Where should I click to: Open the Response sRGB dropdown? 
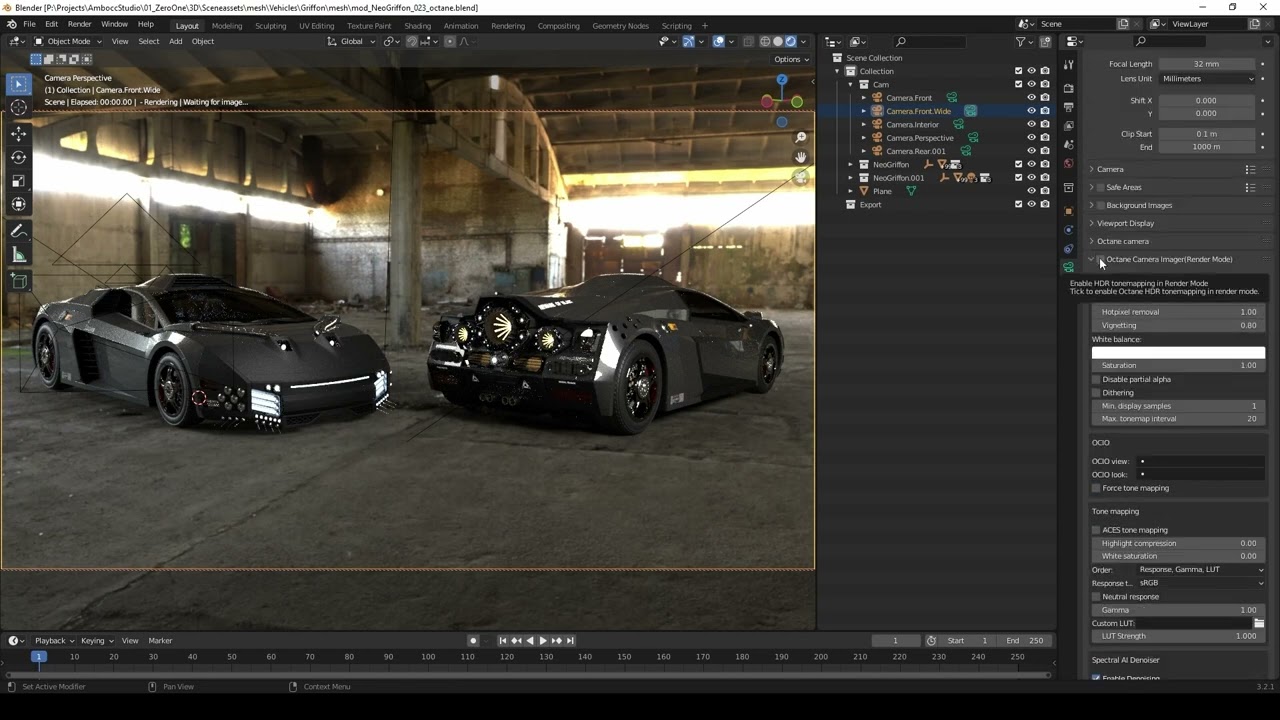pyautogui.click(x=1200, y=583)
